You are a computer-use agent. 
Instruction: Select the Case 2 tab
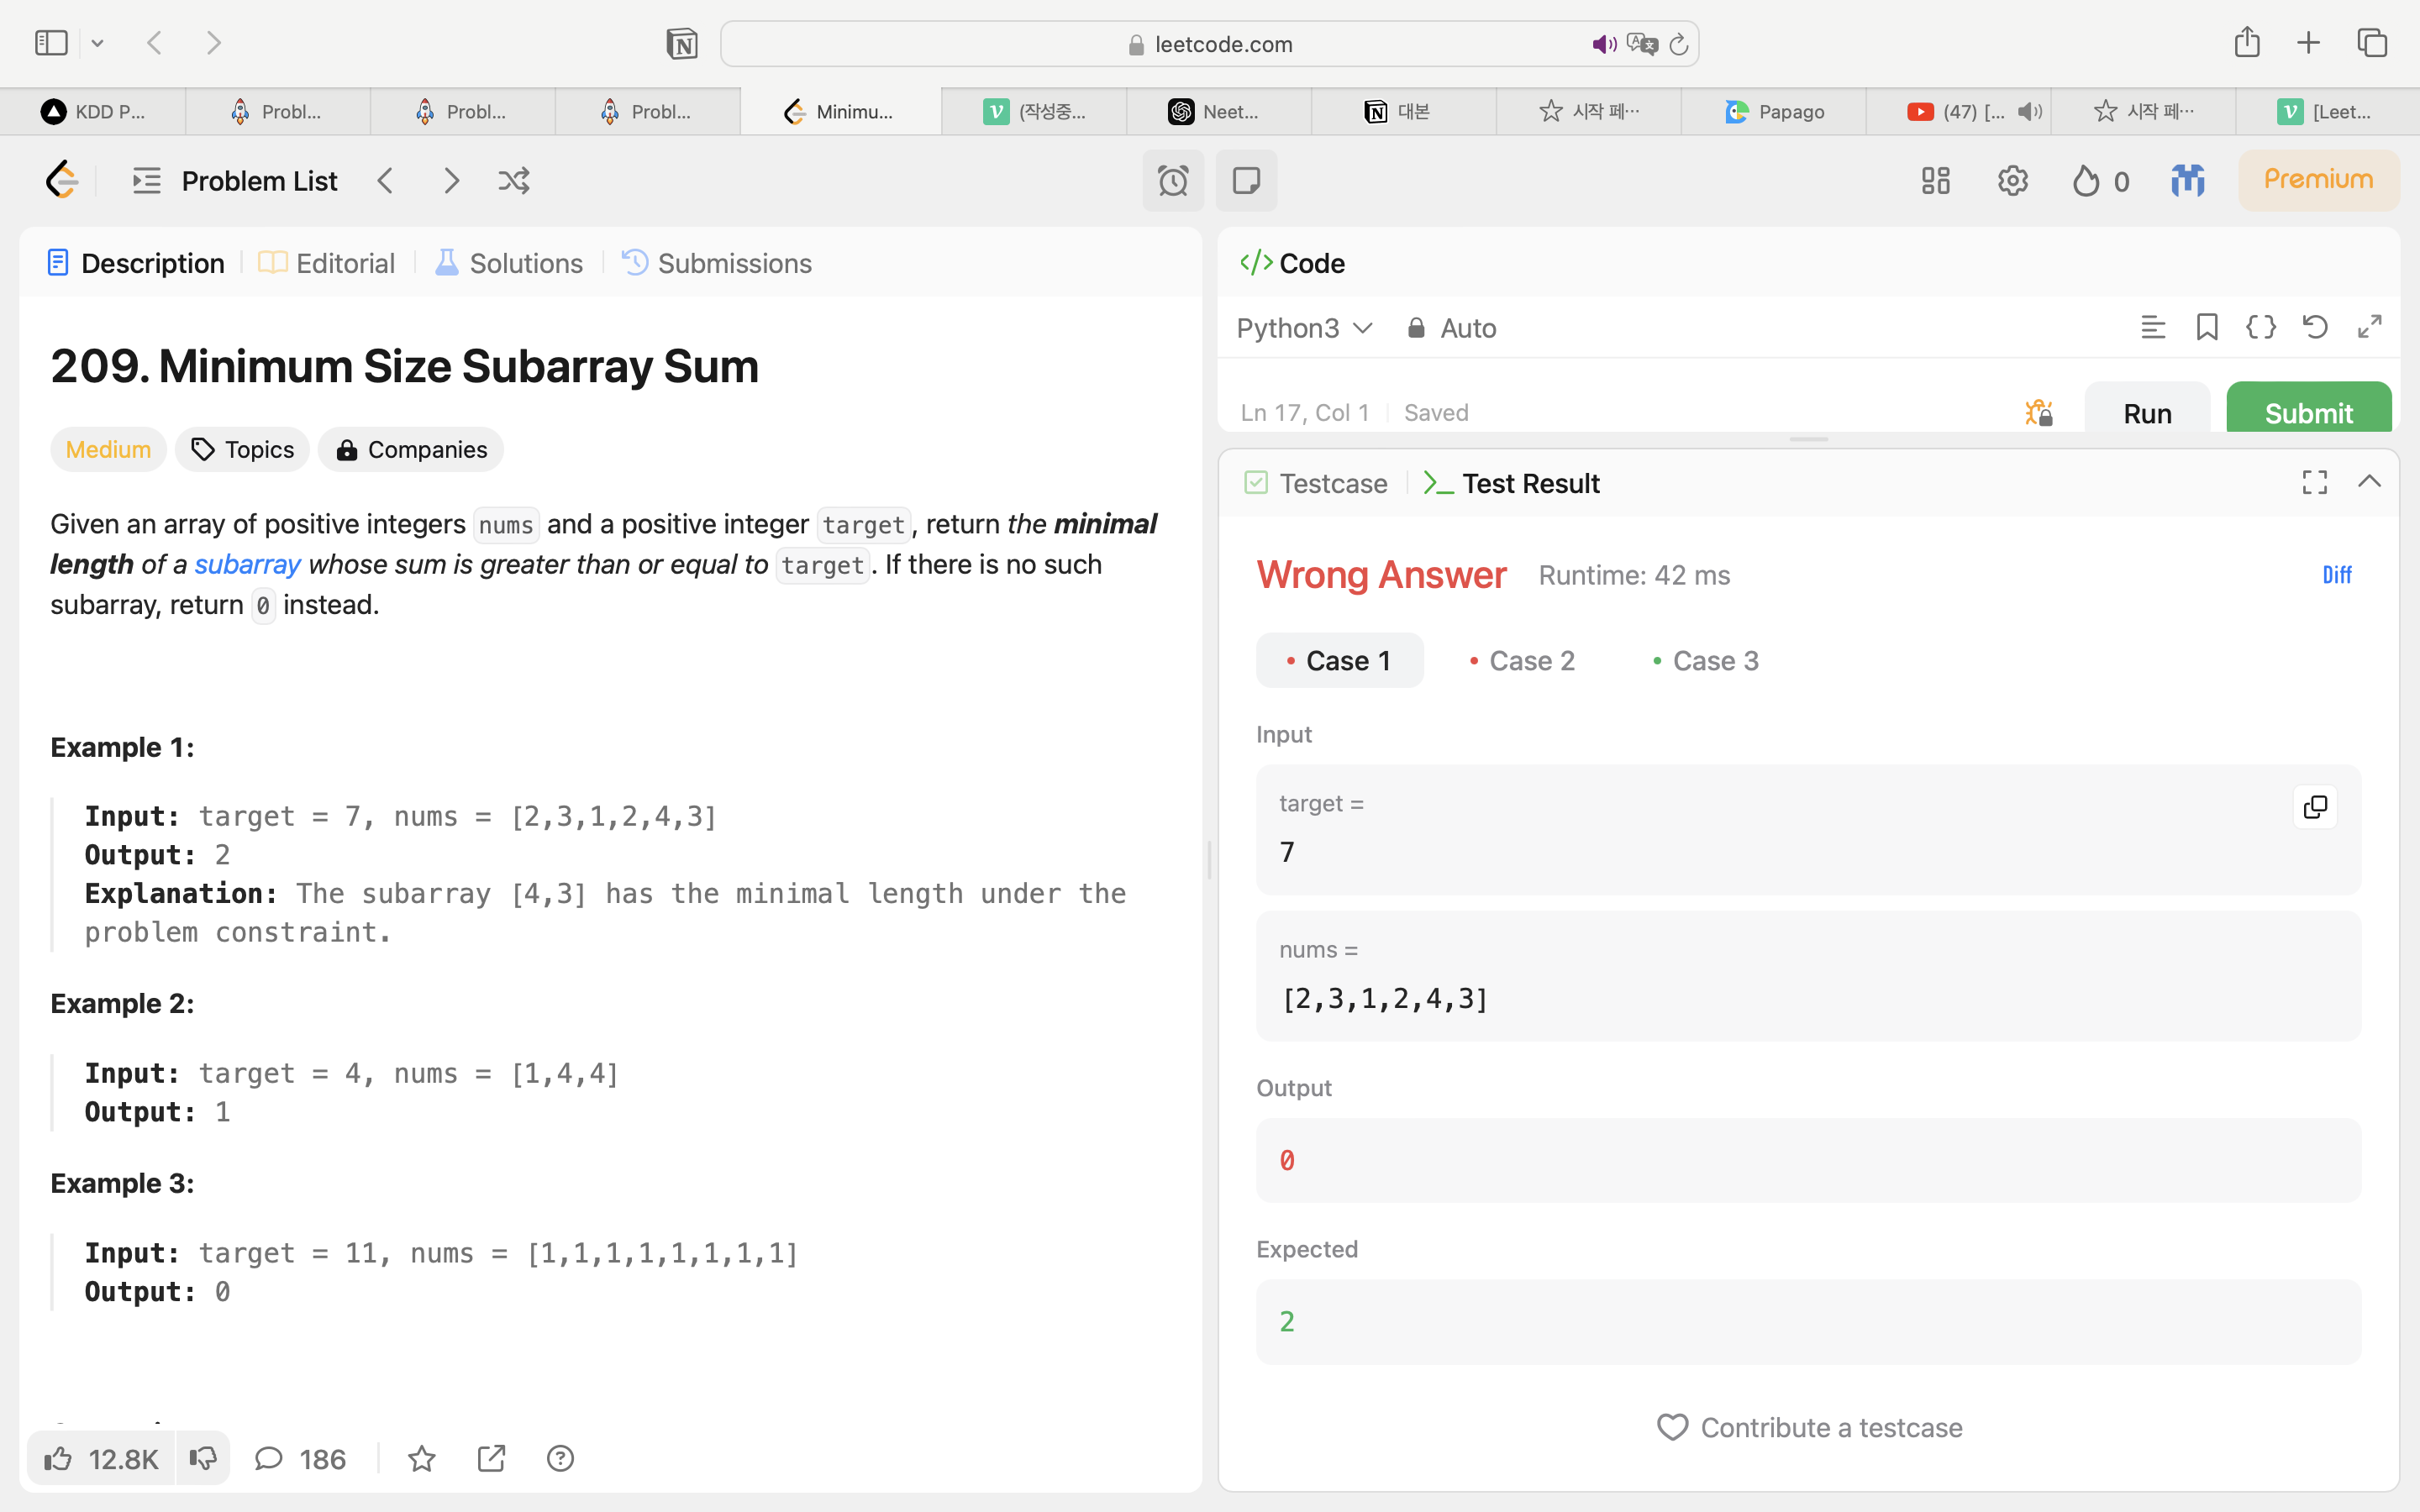tap(1522, 661)
